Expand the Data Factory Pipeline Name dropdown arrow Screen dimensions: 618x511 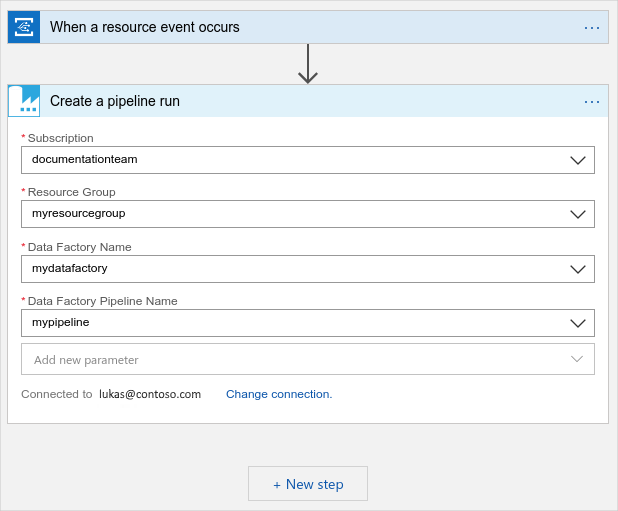[x=577, y=323]
